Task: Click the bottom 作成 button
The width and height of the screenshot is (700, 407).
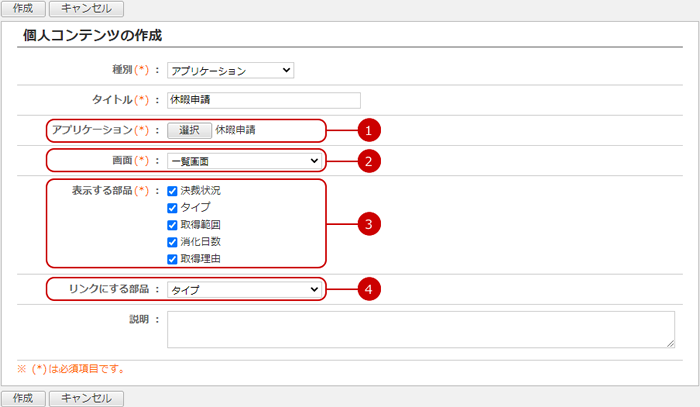Action: pyautogui.click(x=23, y=398)
